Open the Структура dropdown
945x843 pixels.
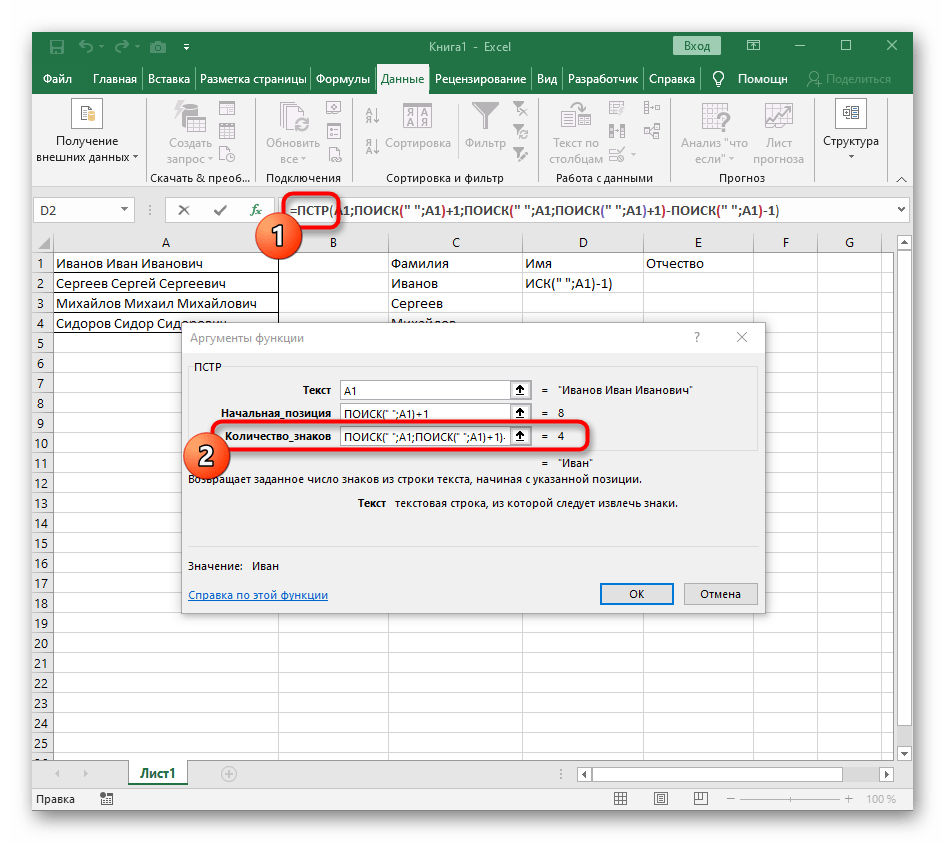(x=851, y=130)
